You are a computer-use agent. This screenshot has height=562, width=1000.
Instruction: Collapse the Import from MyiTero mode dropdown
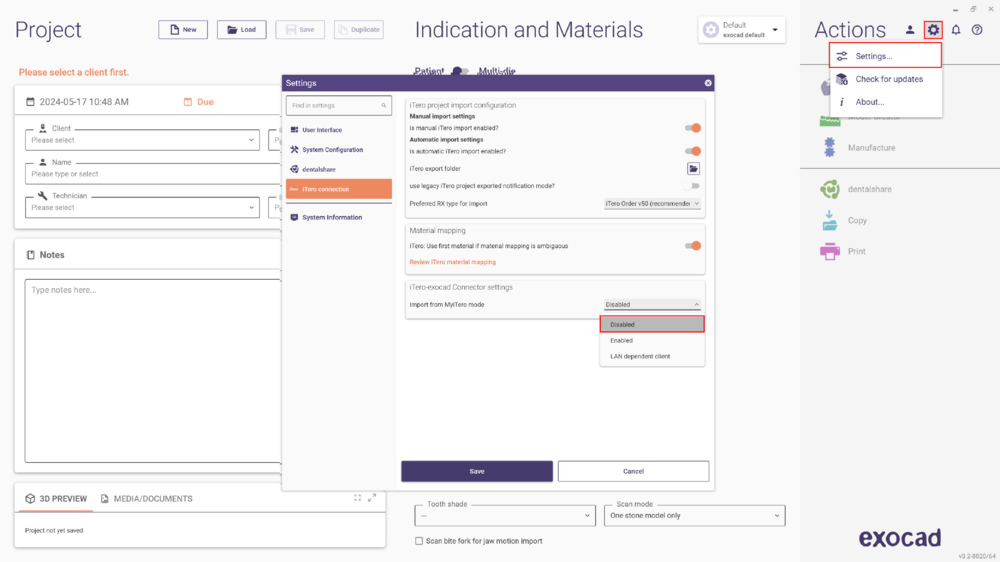coord(652,304)
